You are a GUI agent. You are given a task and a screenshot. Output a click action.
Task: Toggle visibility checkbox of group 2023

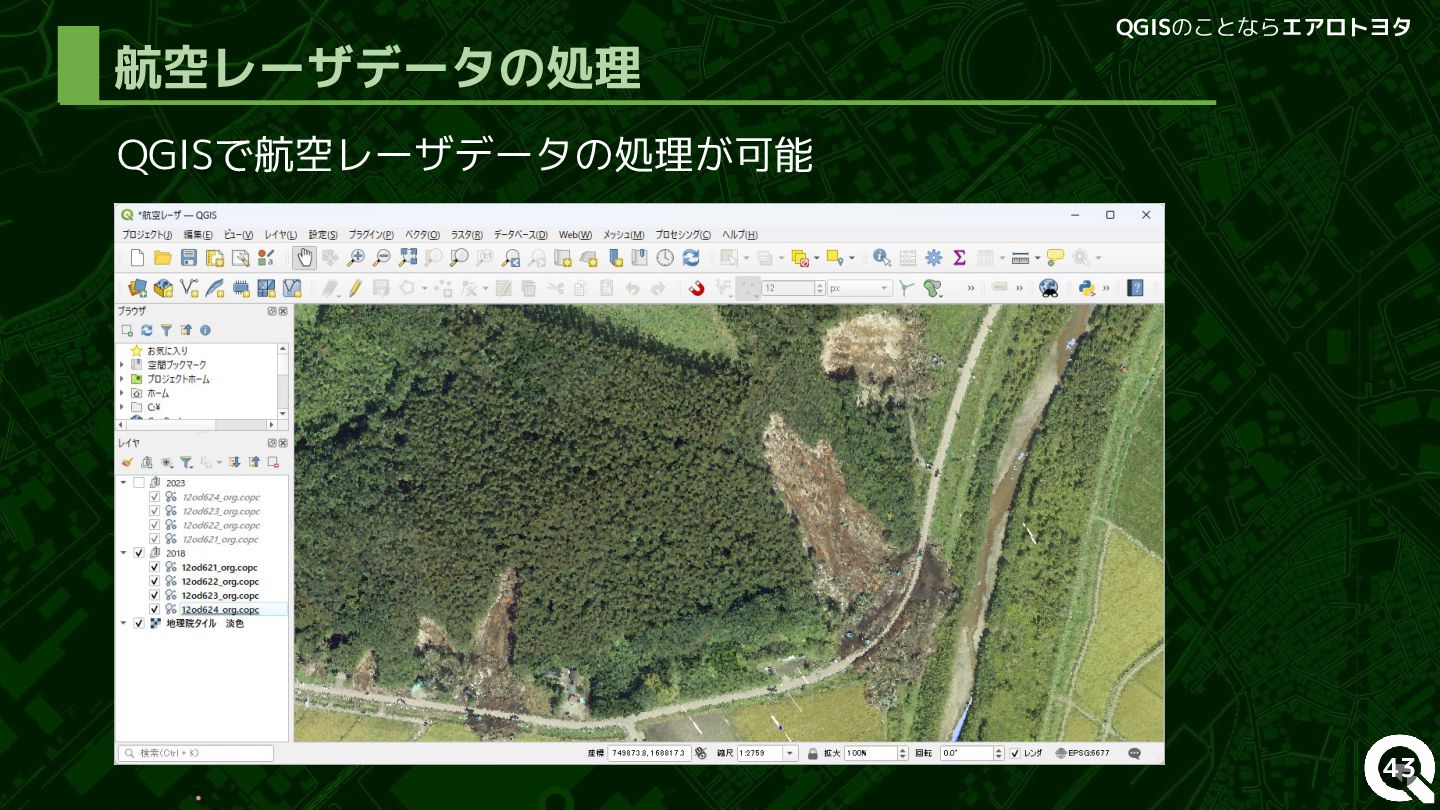[139, 483]
